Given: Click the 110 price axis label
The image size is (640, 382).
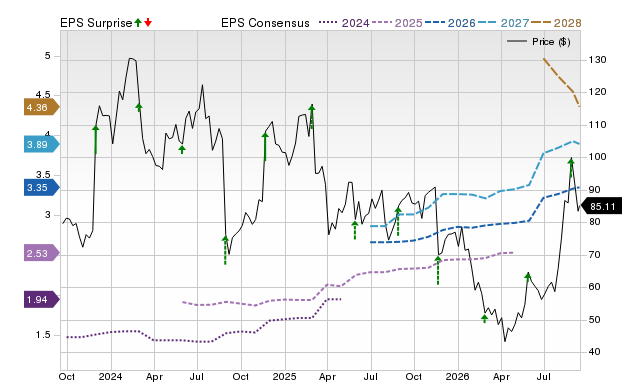Looking at the screenshot, I should (x=597, y=124).
